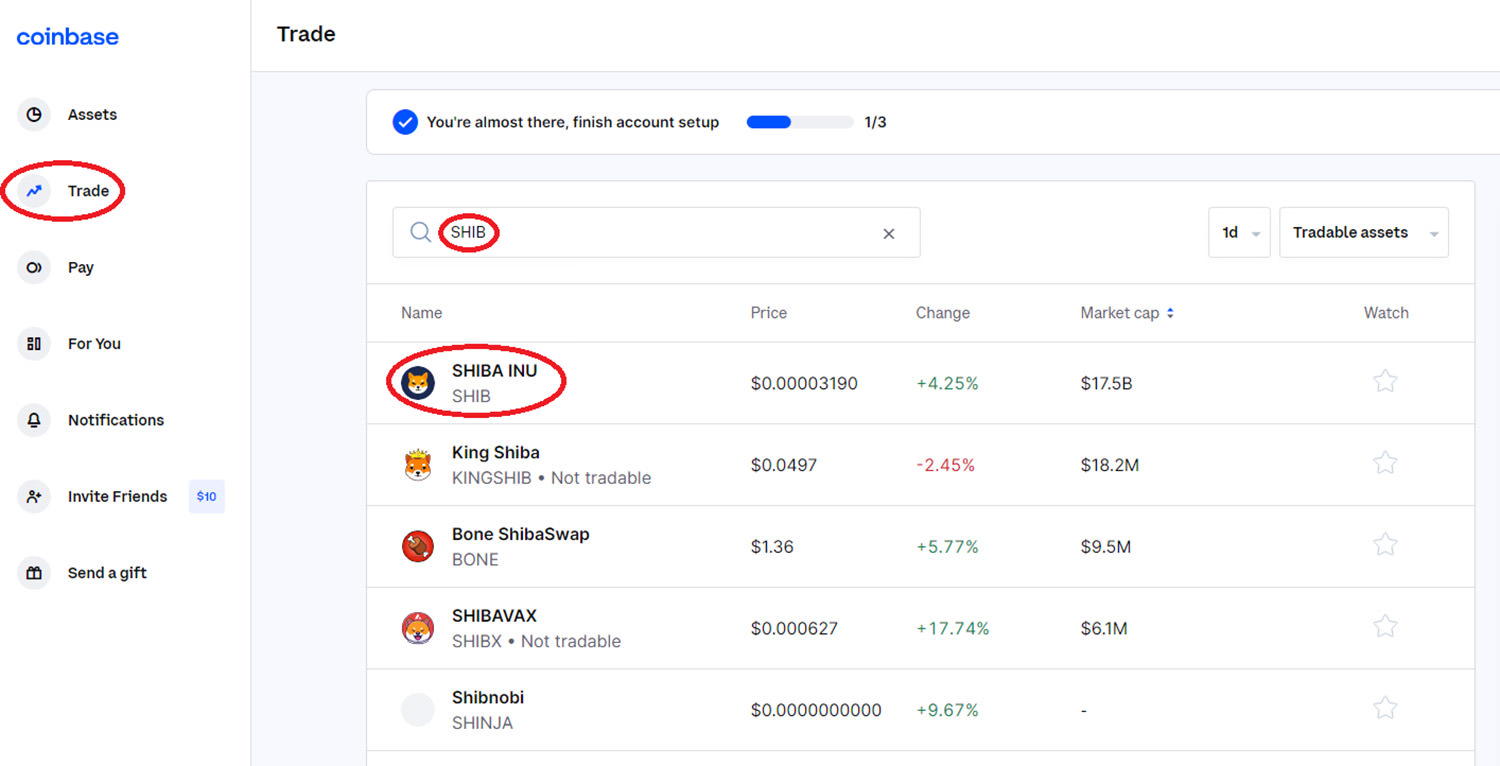This screenshot has width=1500, height=766.
Task: Click the SHIBA INU coin logo
Action: click(418, 383)
